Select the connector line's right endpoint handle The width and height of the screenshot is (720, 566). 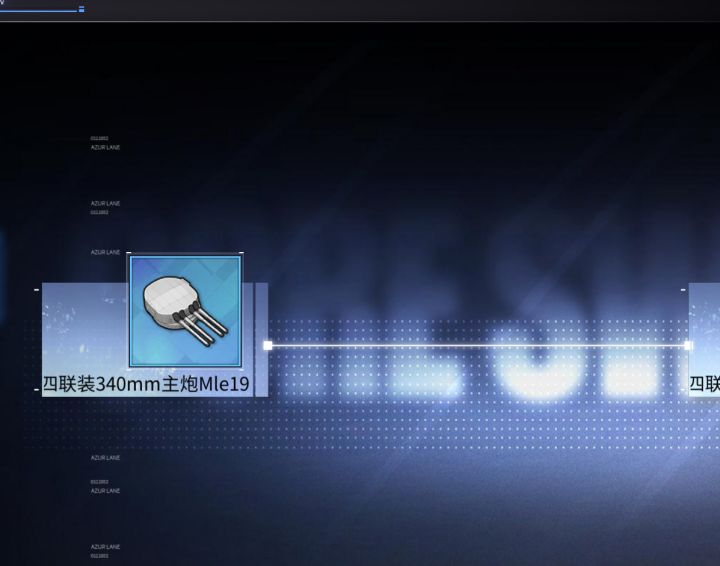click(688, 345)
